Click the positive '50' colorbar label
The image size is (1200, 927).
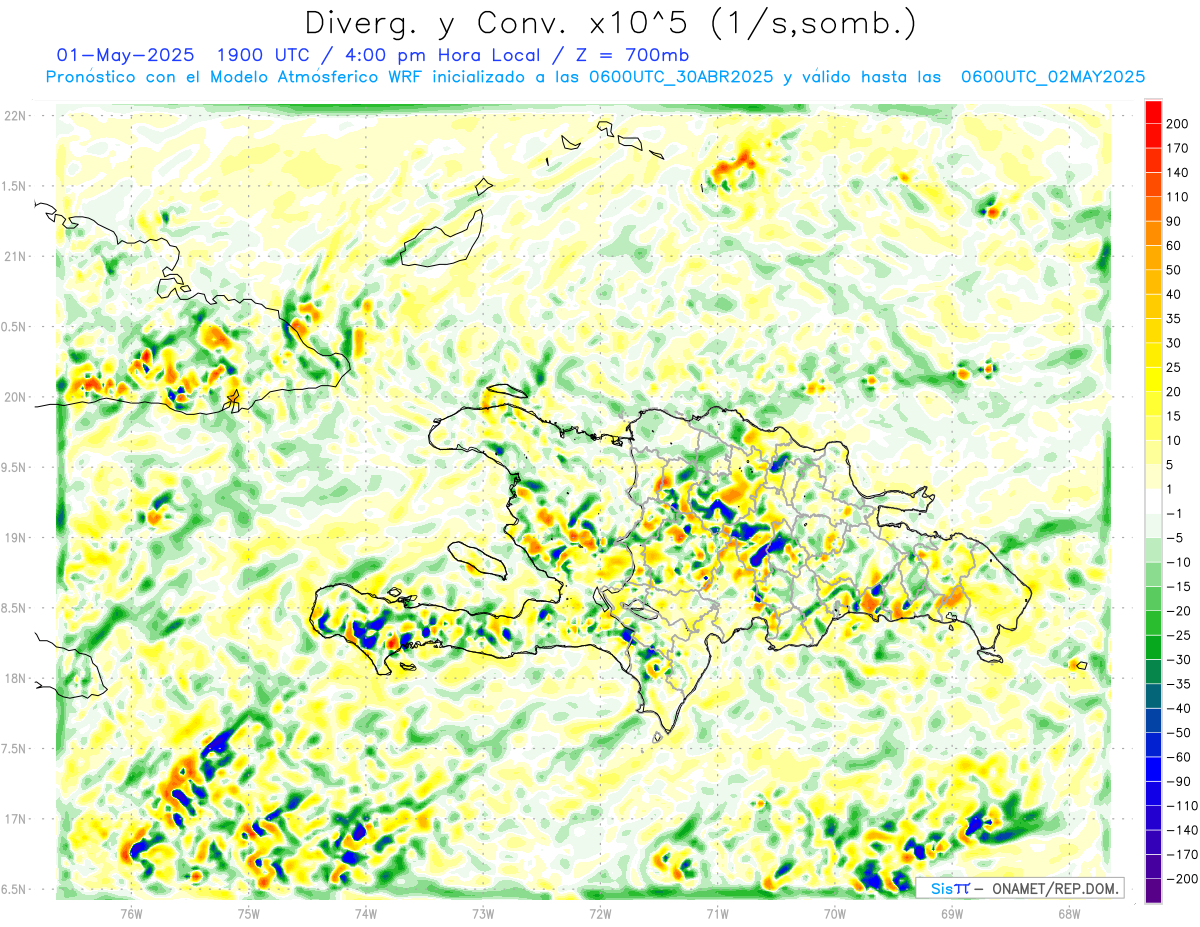coord(1174,270)
